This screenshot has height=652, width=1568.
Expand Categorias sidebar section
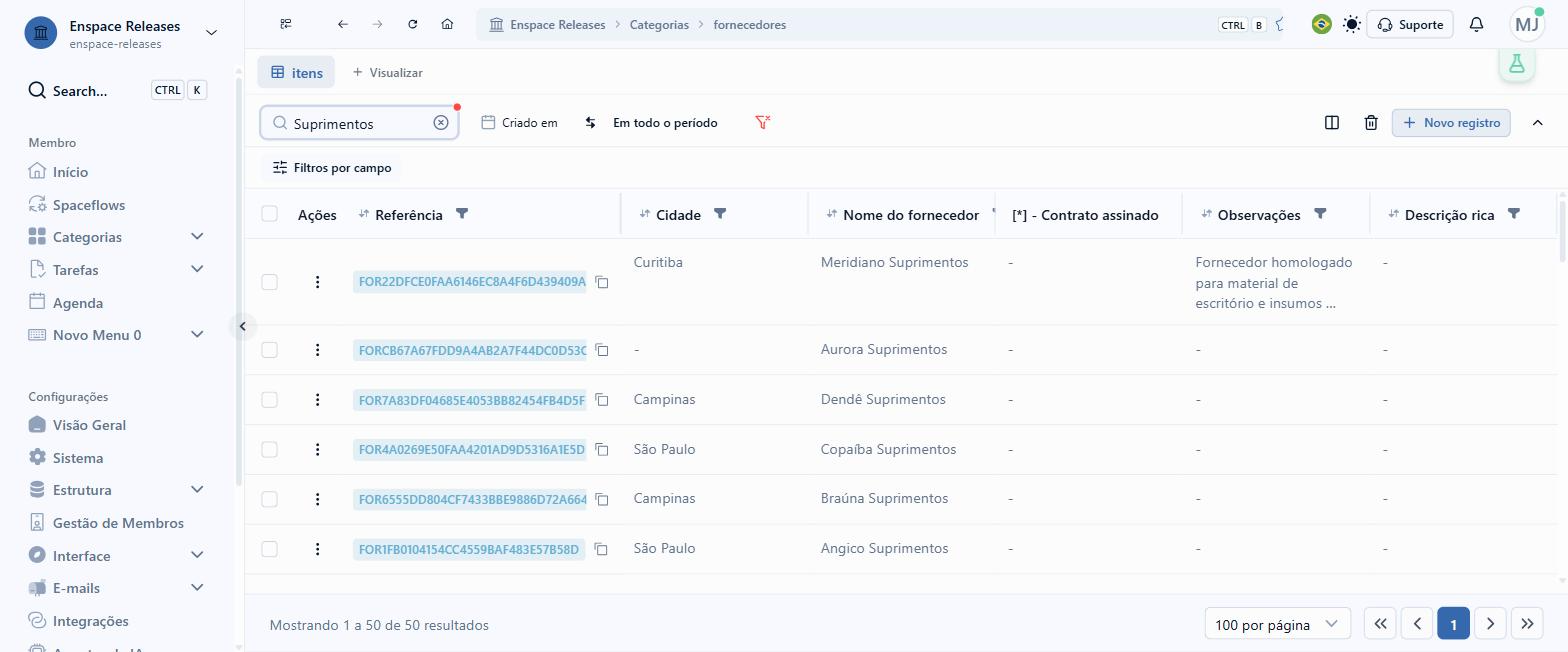(x=197, y=237)
